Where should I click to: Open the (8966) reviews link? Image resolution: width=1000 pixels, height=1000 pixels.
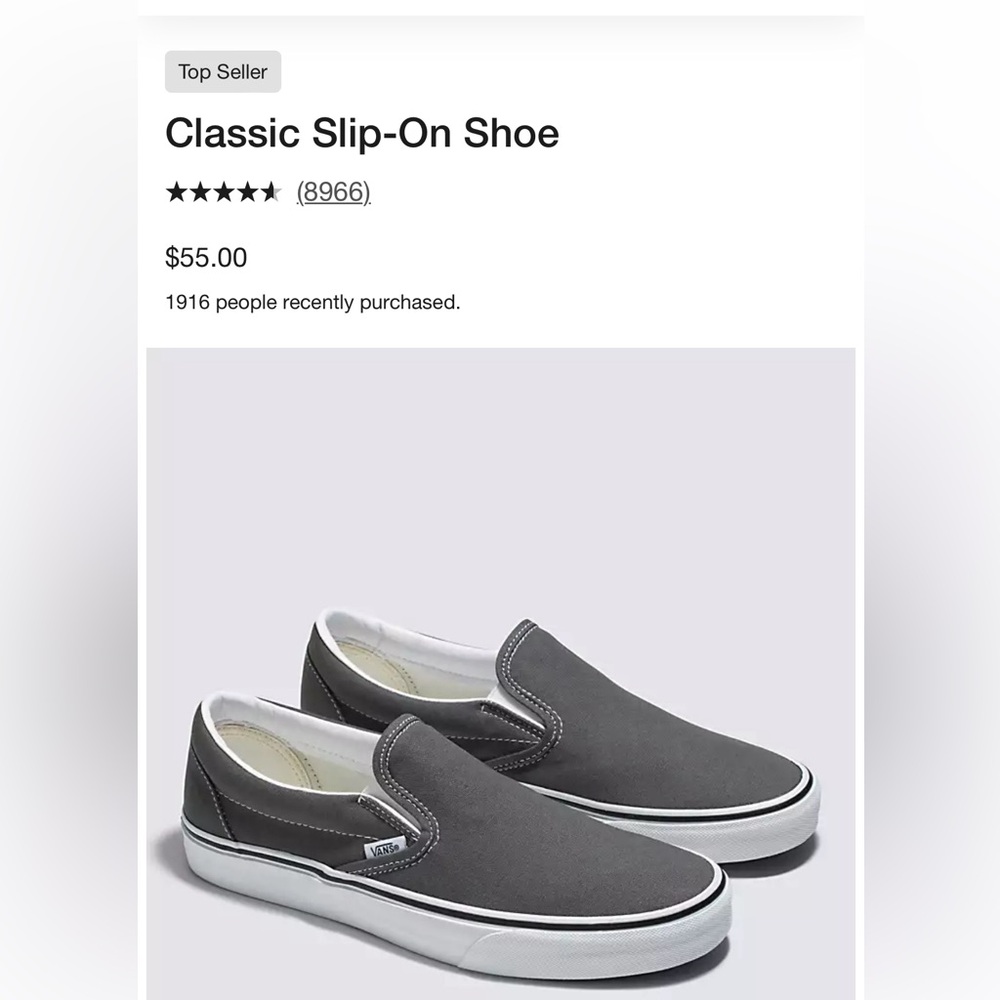tap(332, 192)
